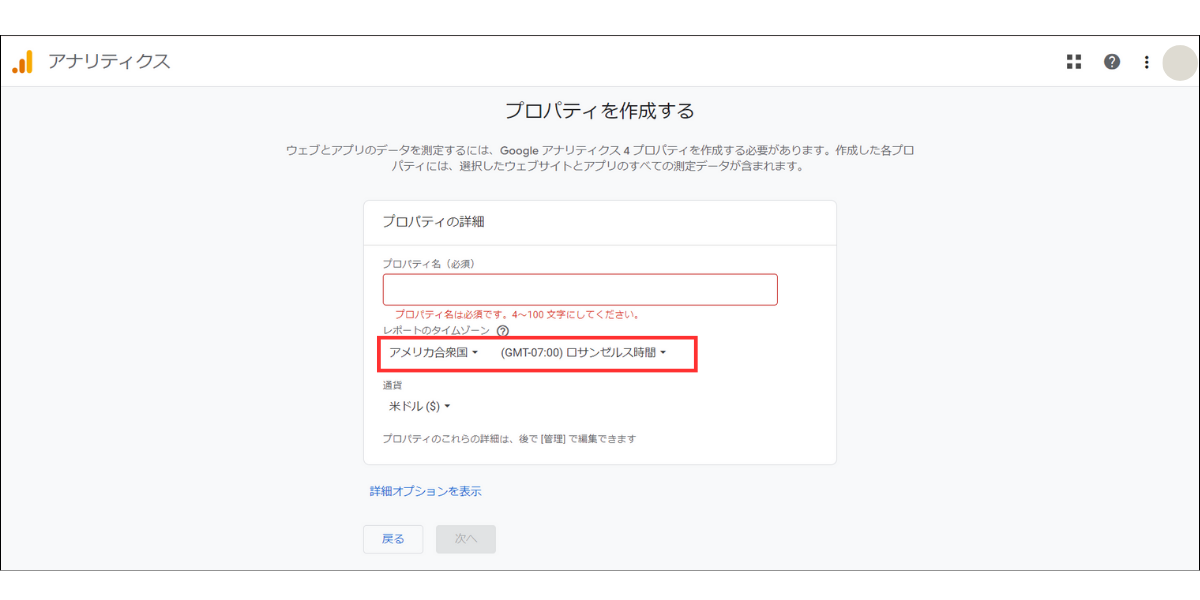Open the アメリカ合衆国 country dropdown
This screenshot has width=1200, height=600.
pyautogui.click(x=434, y=352)
